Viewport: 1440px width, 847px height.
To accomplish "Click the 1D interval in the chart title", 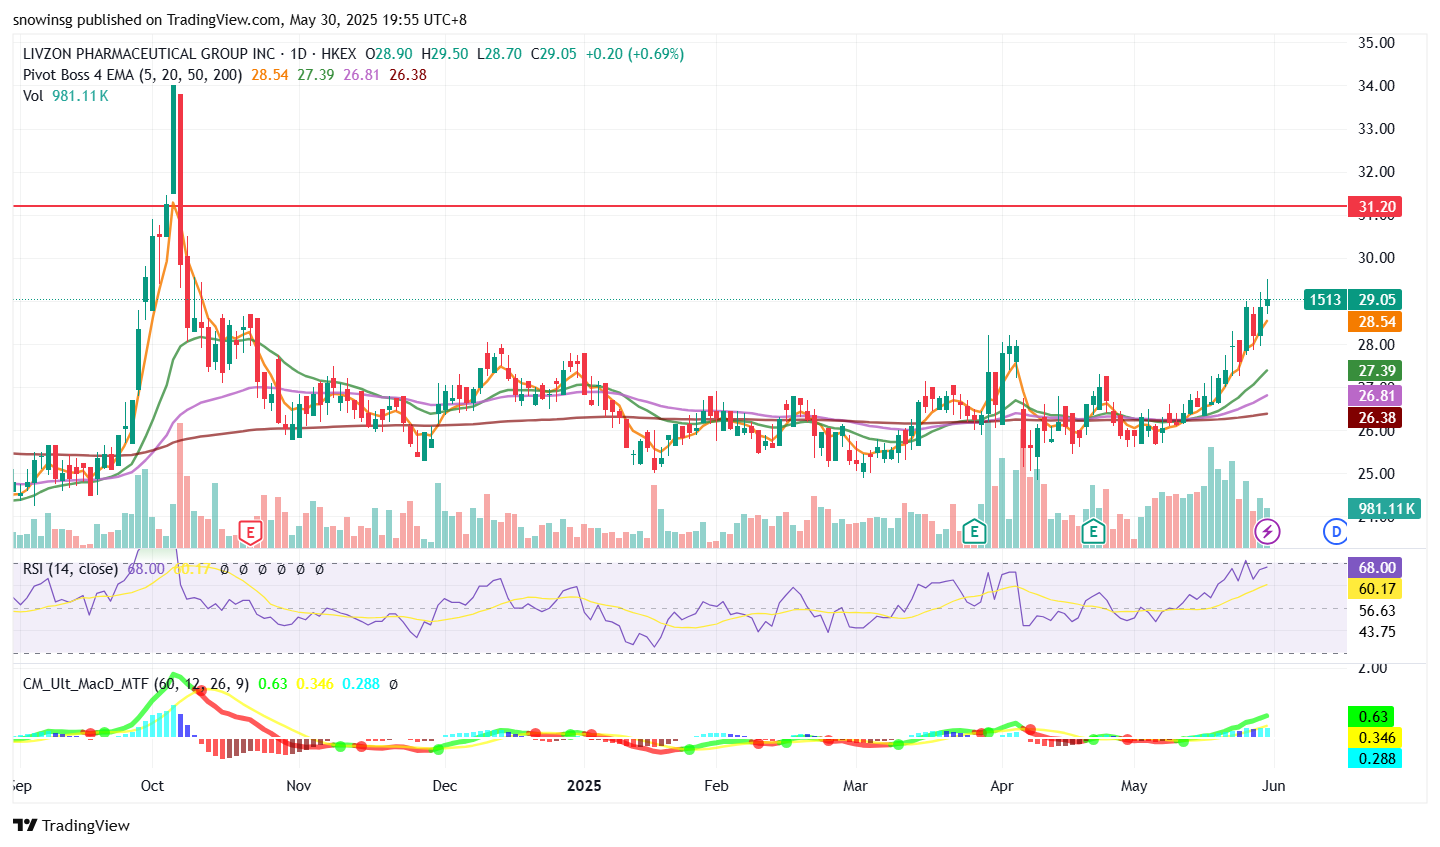I will [x=298, y=54].
